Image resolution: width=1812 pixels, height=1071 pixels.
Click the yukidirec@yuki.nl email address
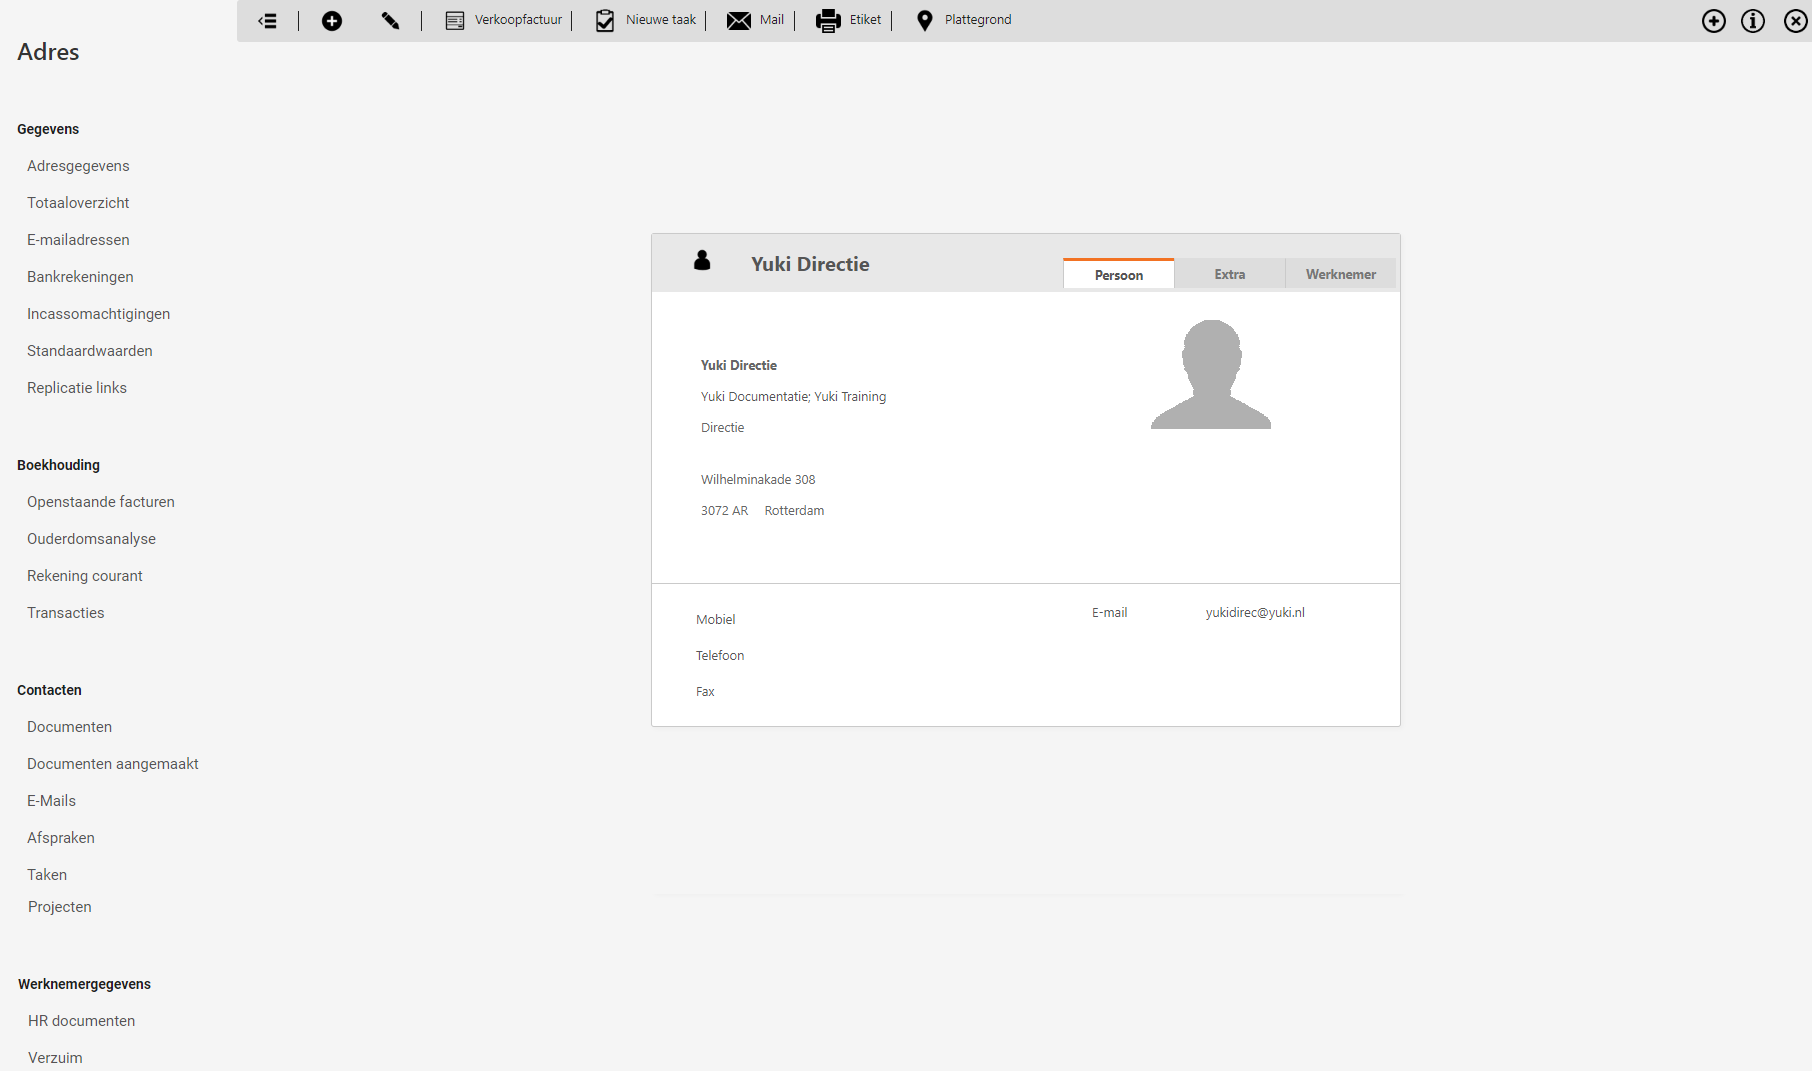point(1255,613)
